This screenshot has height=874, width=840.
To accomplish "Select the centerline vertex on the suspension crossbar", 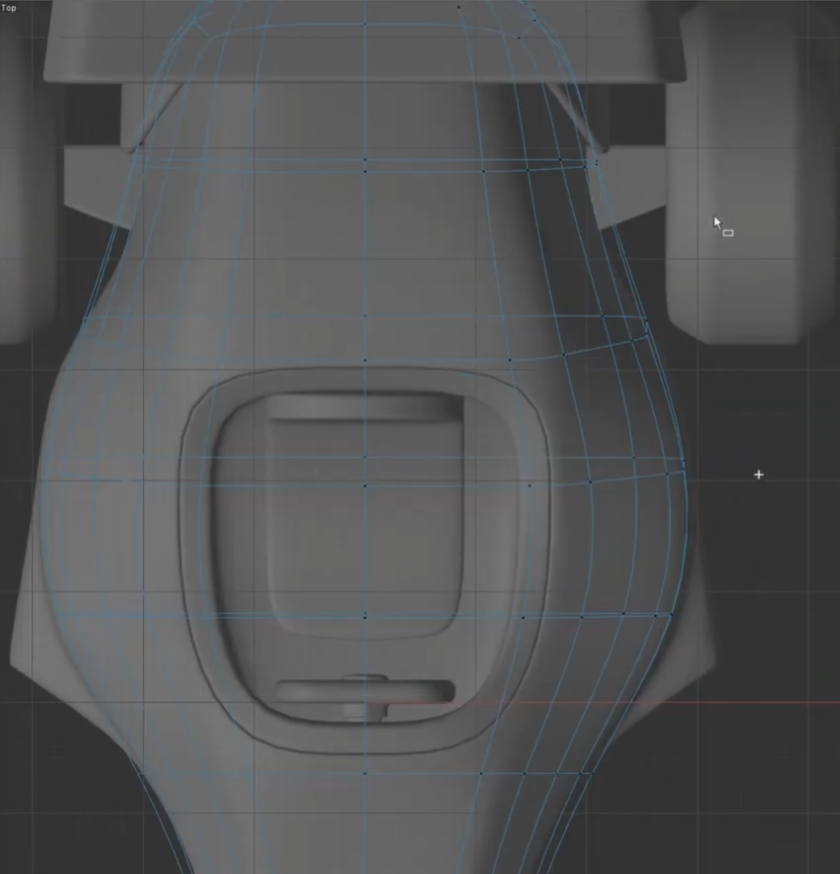I will [365, 159].
